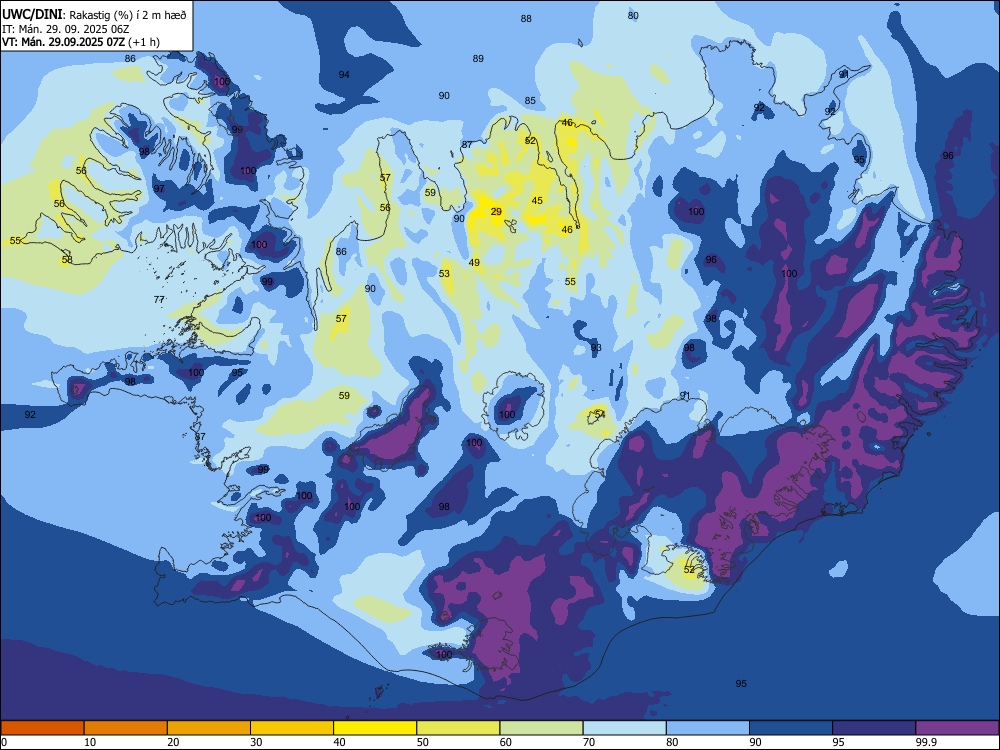Click the '99.9' legend scale label
The width and height of the screenshot is (1000, 750).
click(925, 742)
